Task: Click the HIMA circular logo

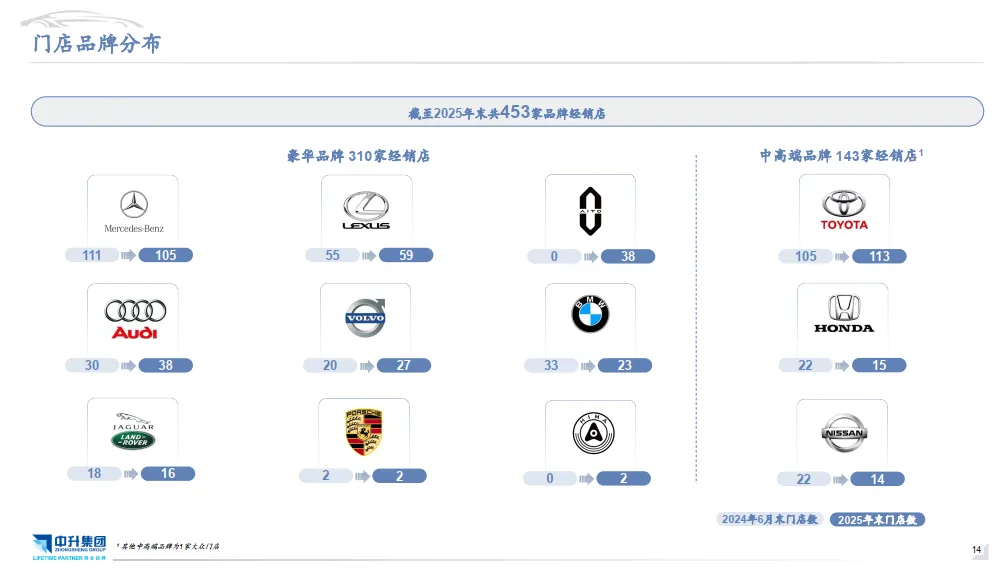Action: 593,433
